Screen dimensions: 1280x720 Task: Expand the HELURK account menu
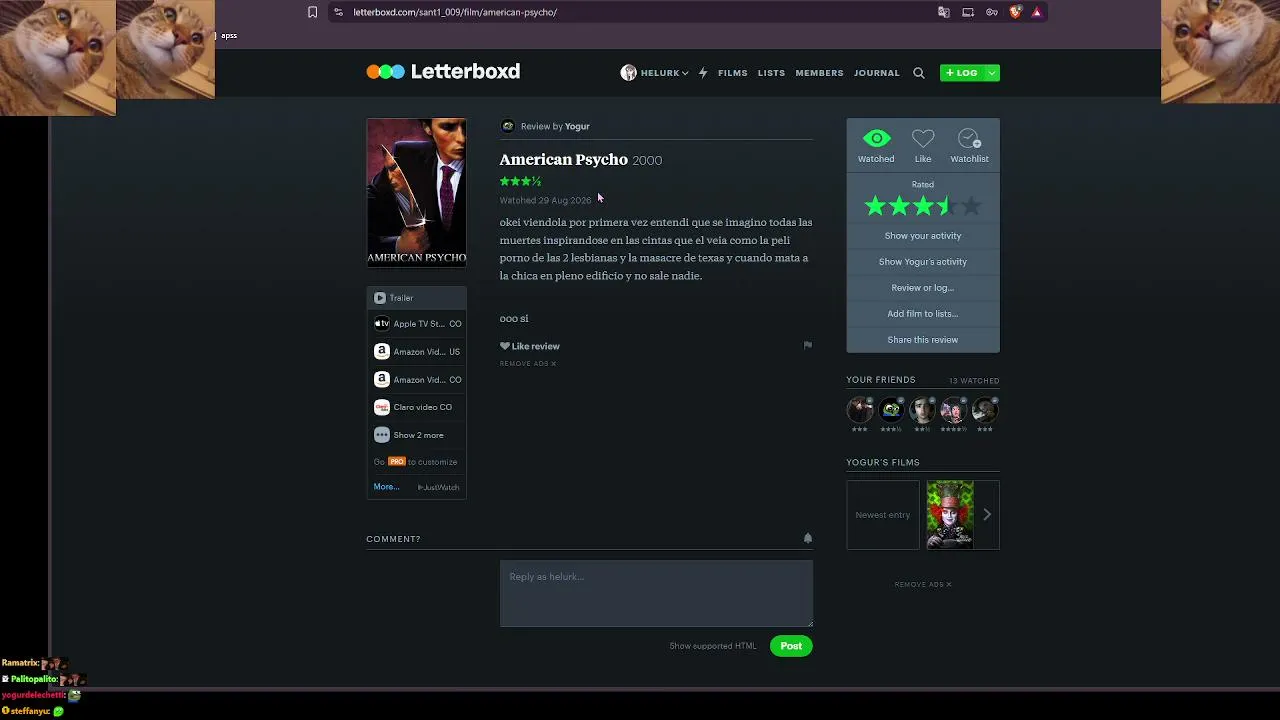pyautogui.click(x=684, y=73)
